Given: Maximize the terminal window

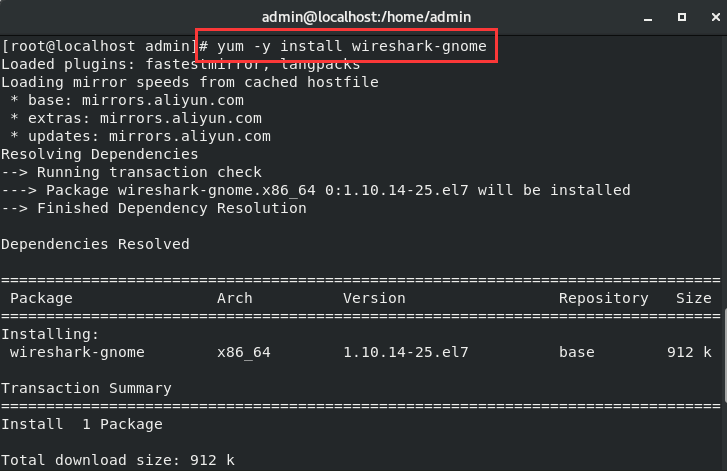Looking at the screenshot, I should coord(682,17).
